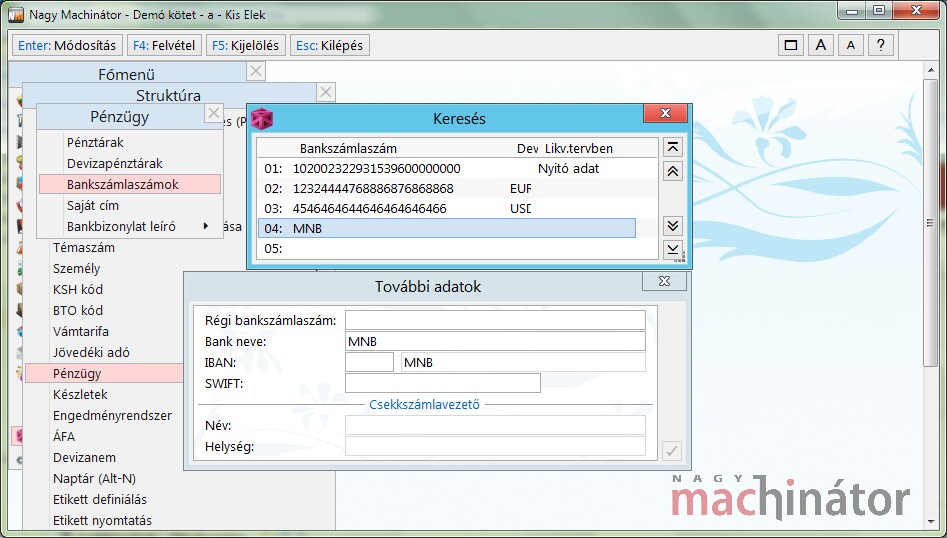Select row 04 MNB
Viewport: 947px width, 538px height.
[447, 228]
